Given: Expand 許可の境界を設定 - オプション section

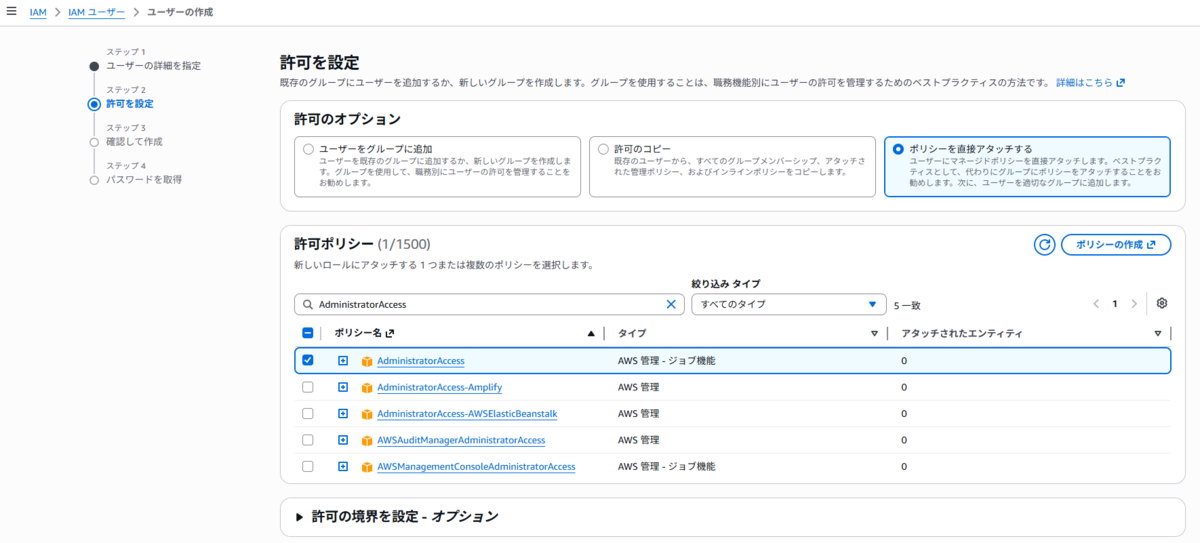Looking at the screenshot, I should click(396, 517).
